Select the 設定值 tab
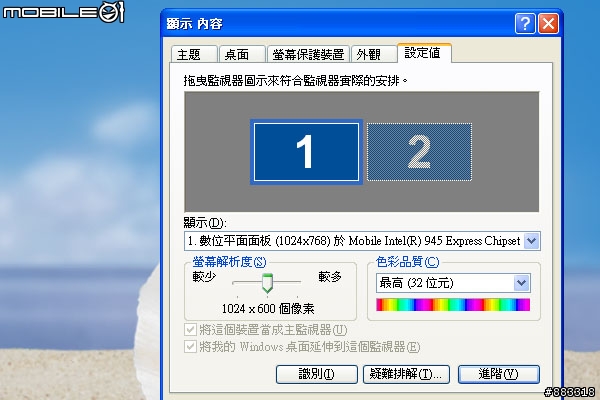This screenshot has width=600, height=400. [424, 53]
